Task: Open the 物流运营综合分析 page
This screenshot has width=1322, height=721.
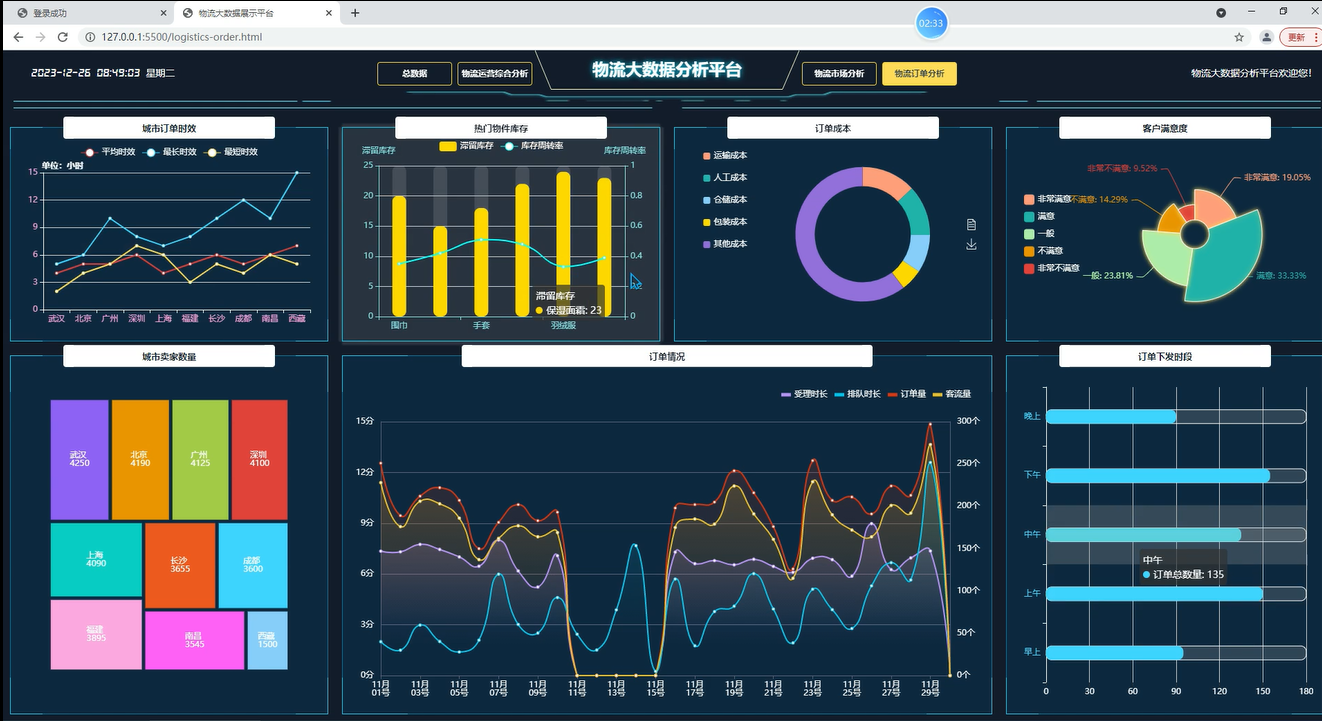Action: [494, 74]
